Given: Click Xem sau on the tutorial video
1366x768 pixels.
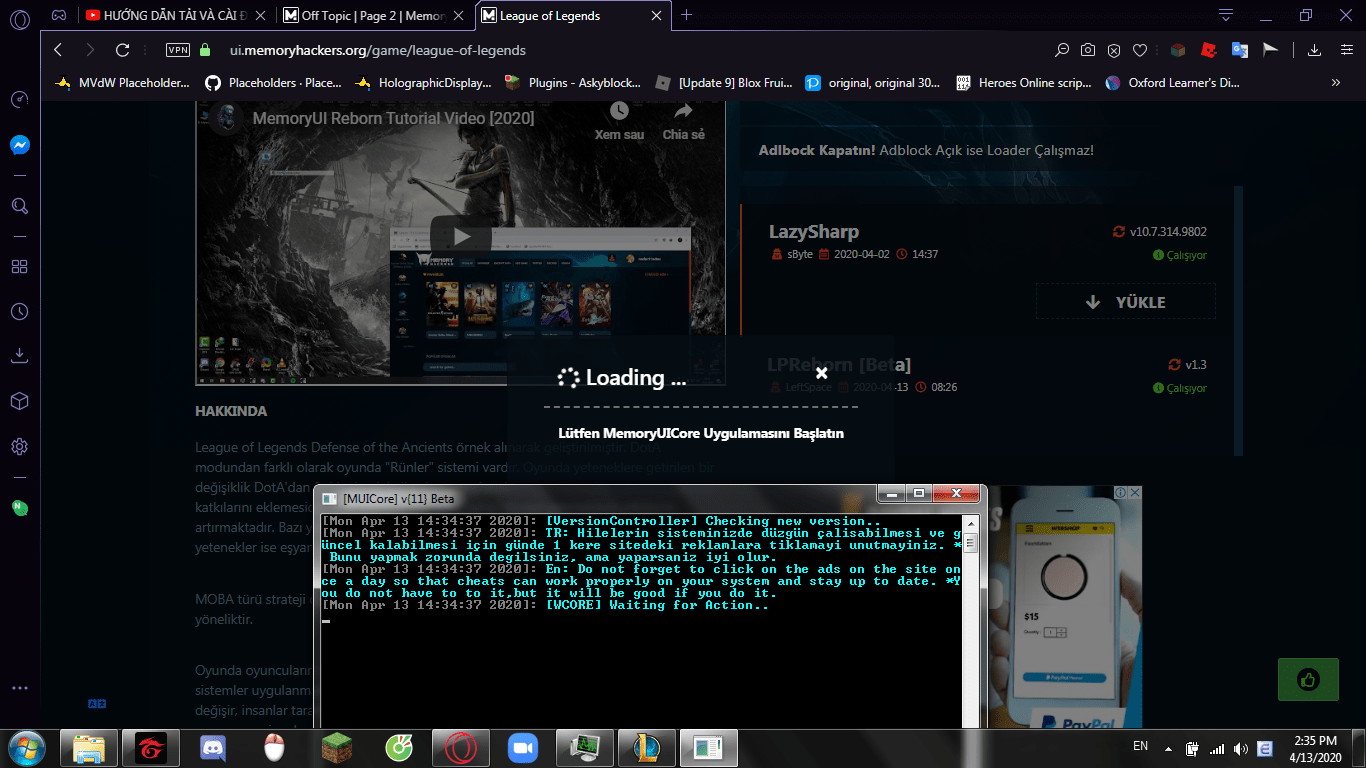Looking at the screenshot, I should (x=619, y=120).
